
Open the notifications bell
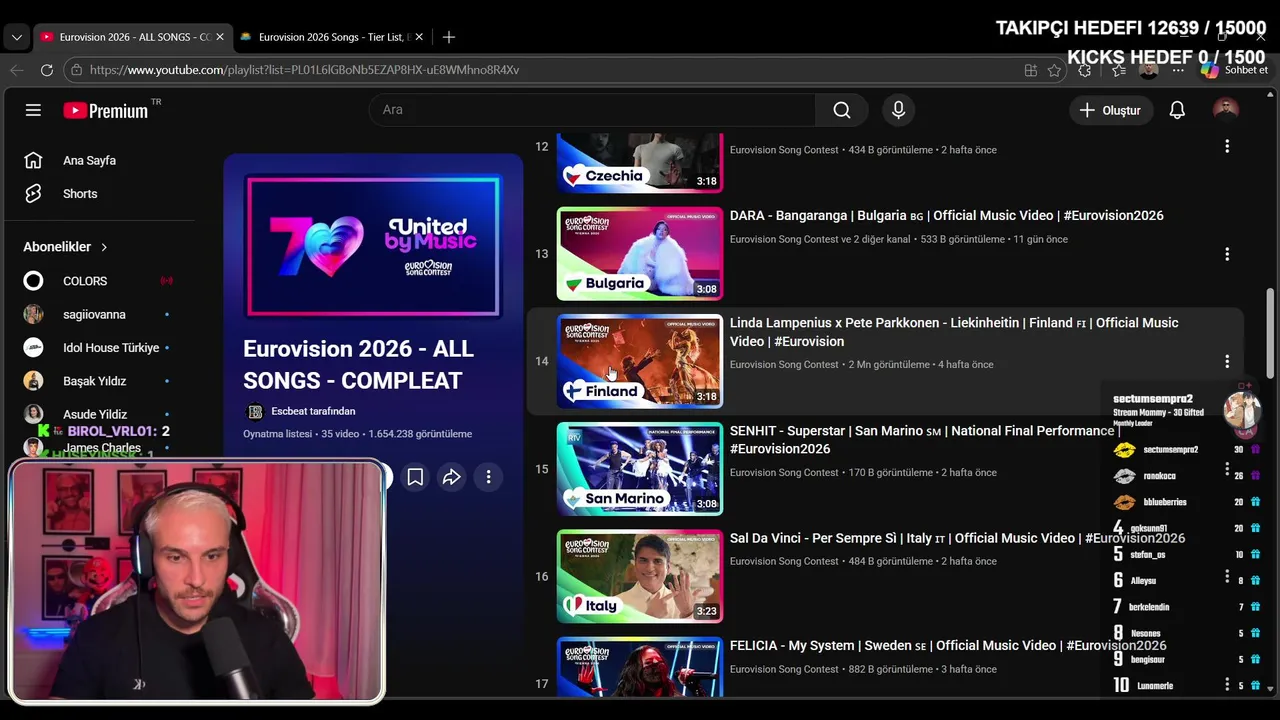1177,110
